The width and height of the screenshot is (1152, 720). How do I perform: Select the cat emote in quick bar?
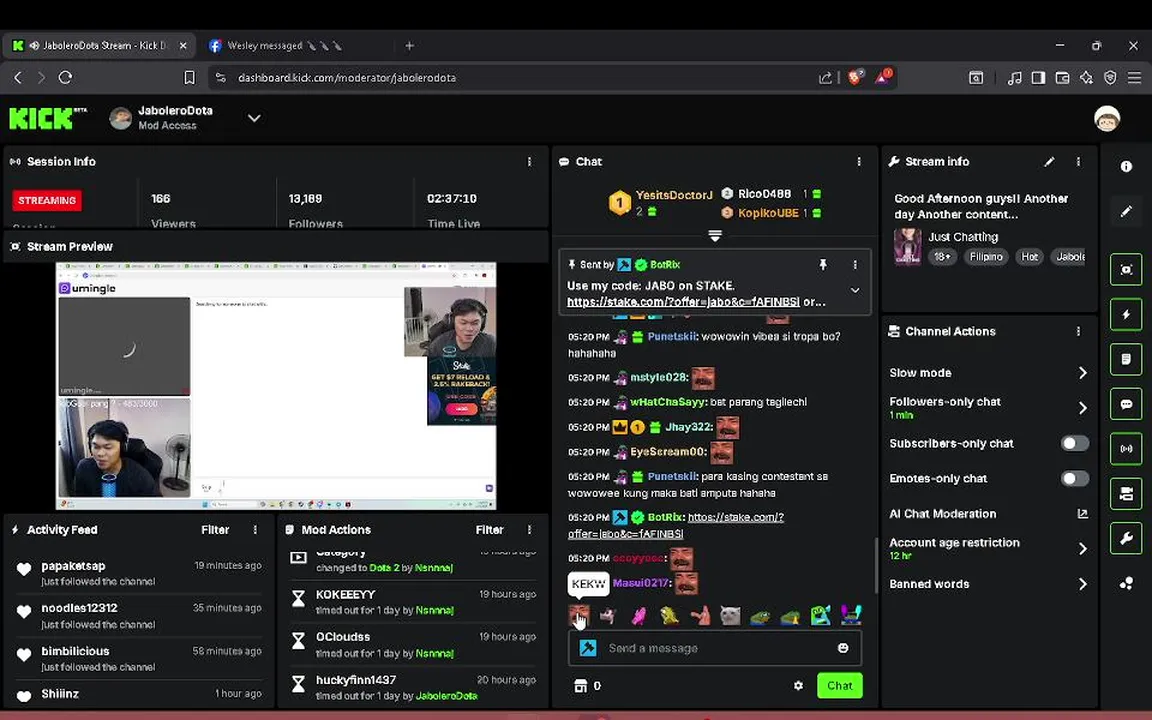tap(730, 615)
